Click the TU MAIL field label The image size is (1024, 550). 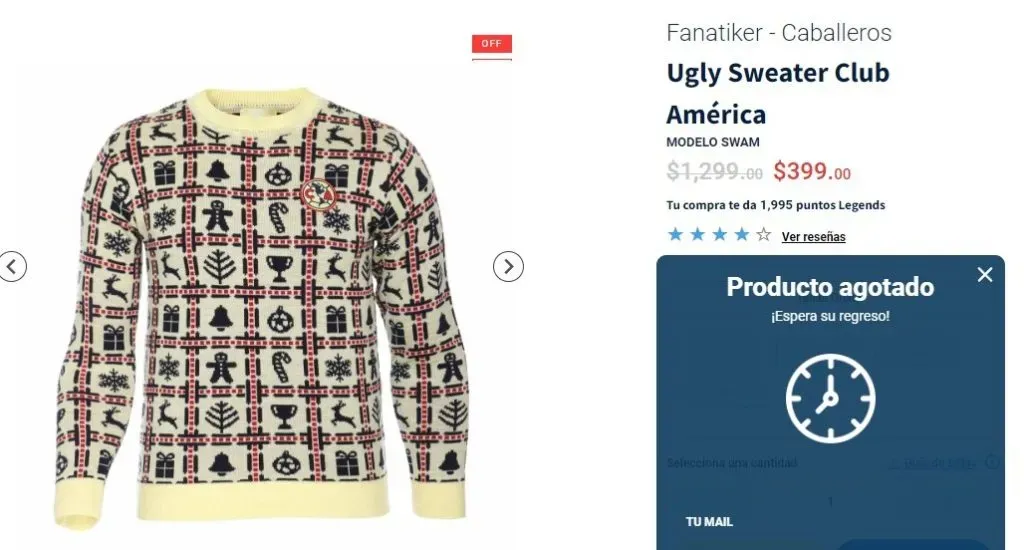(x=709, y=522)
